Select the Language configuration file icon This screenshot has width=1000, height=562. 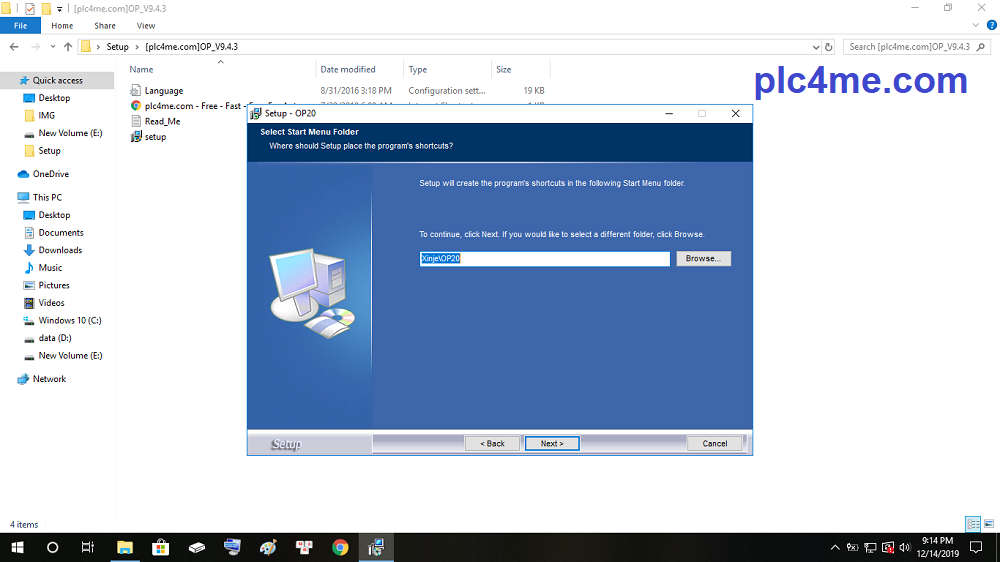(136, 91)
